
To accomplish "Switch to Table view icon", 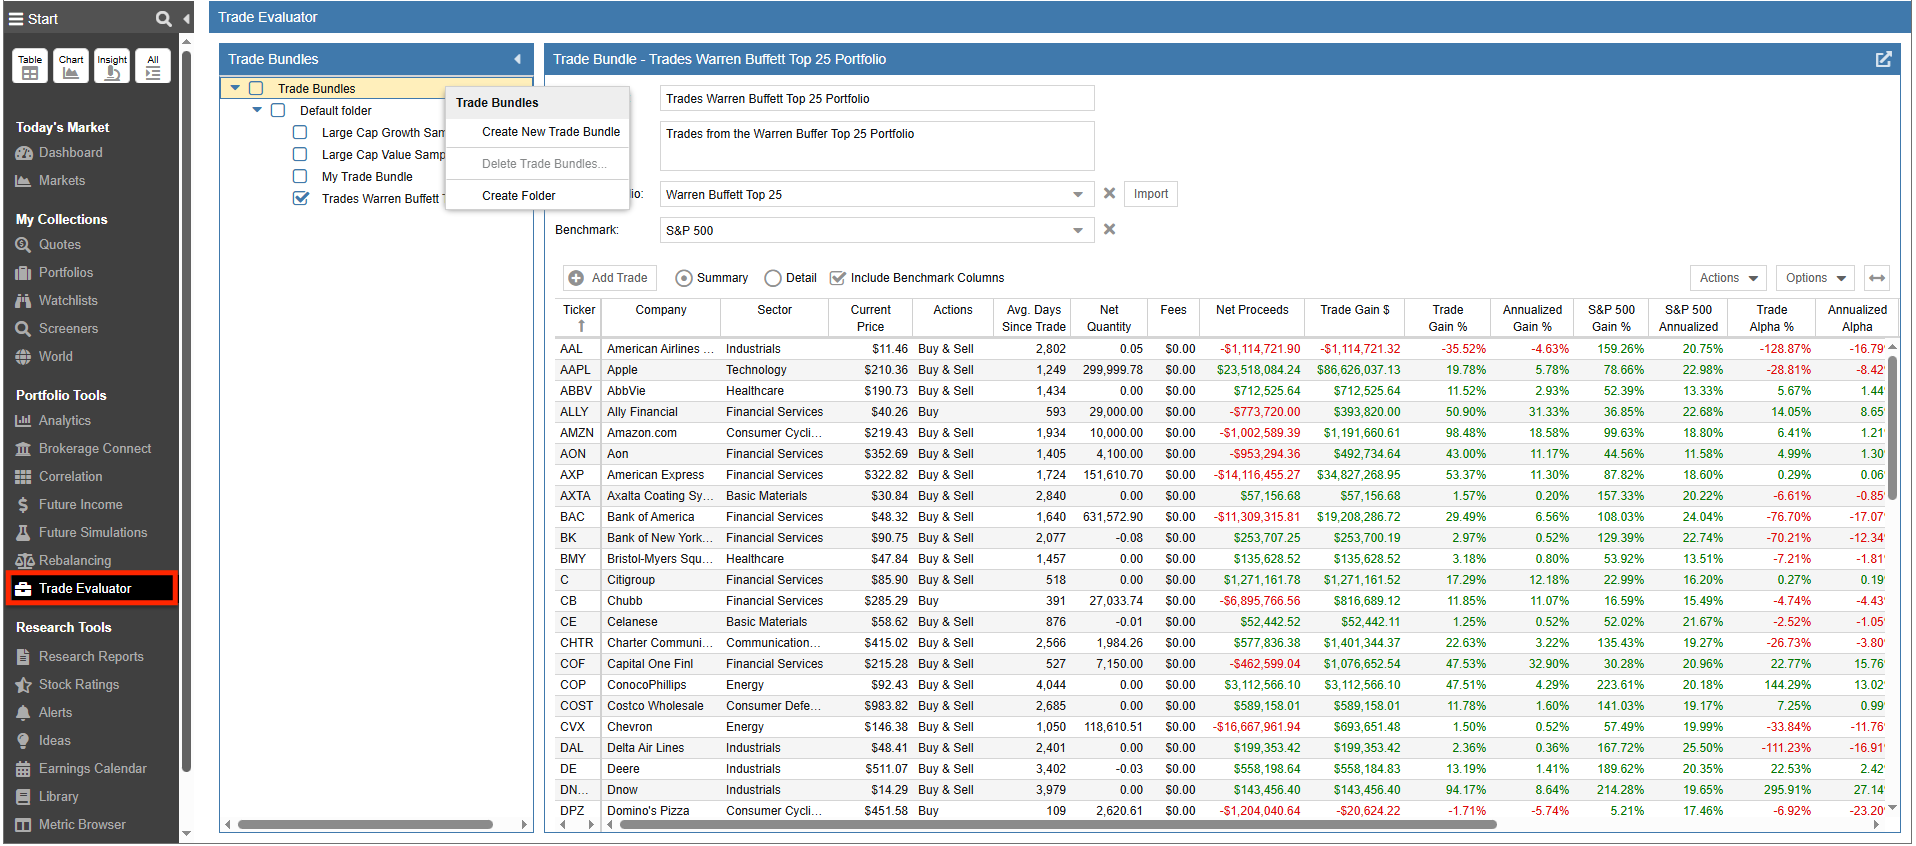I will pos(30,66).
